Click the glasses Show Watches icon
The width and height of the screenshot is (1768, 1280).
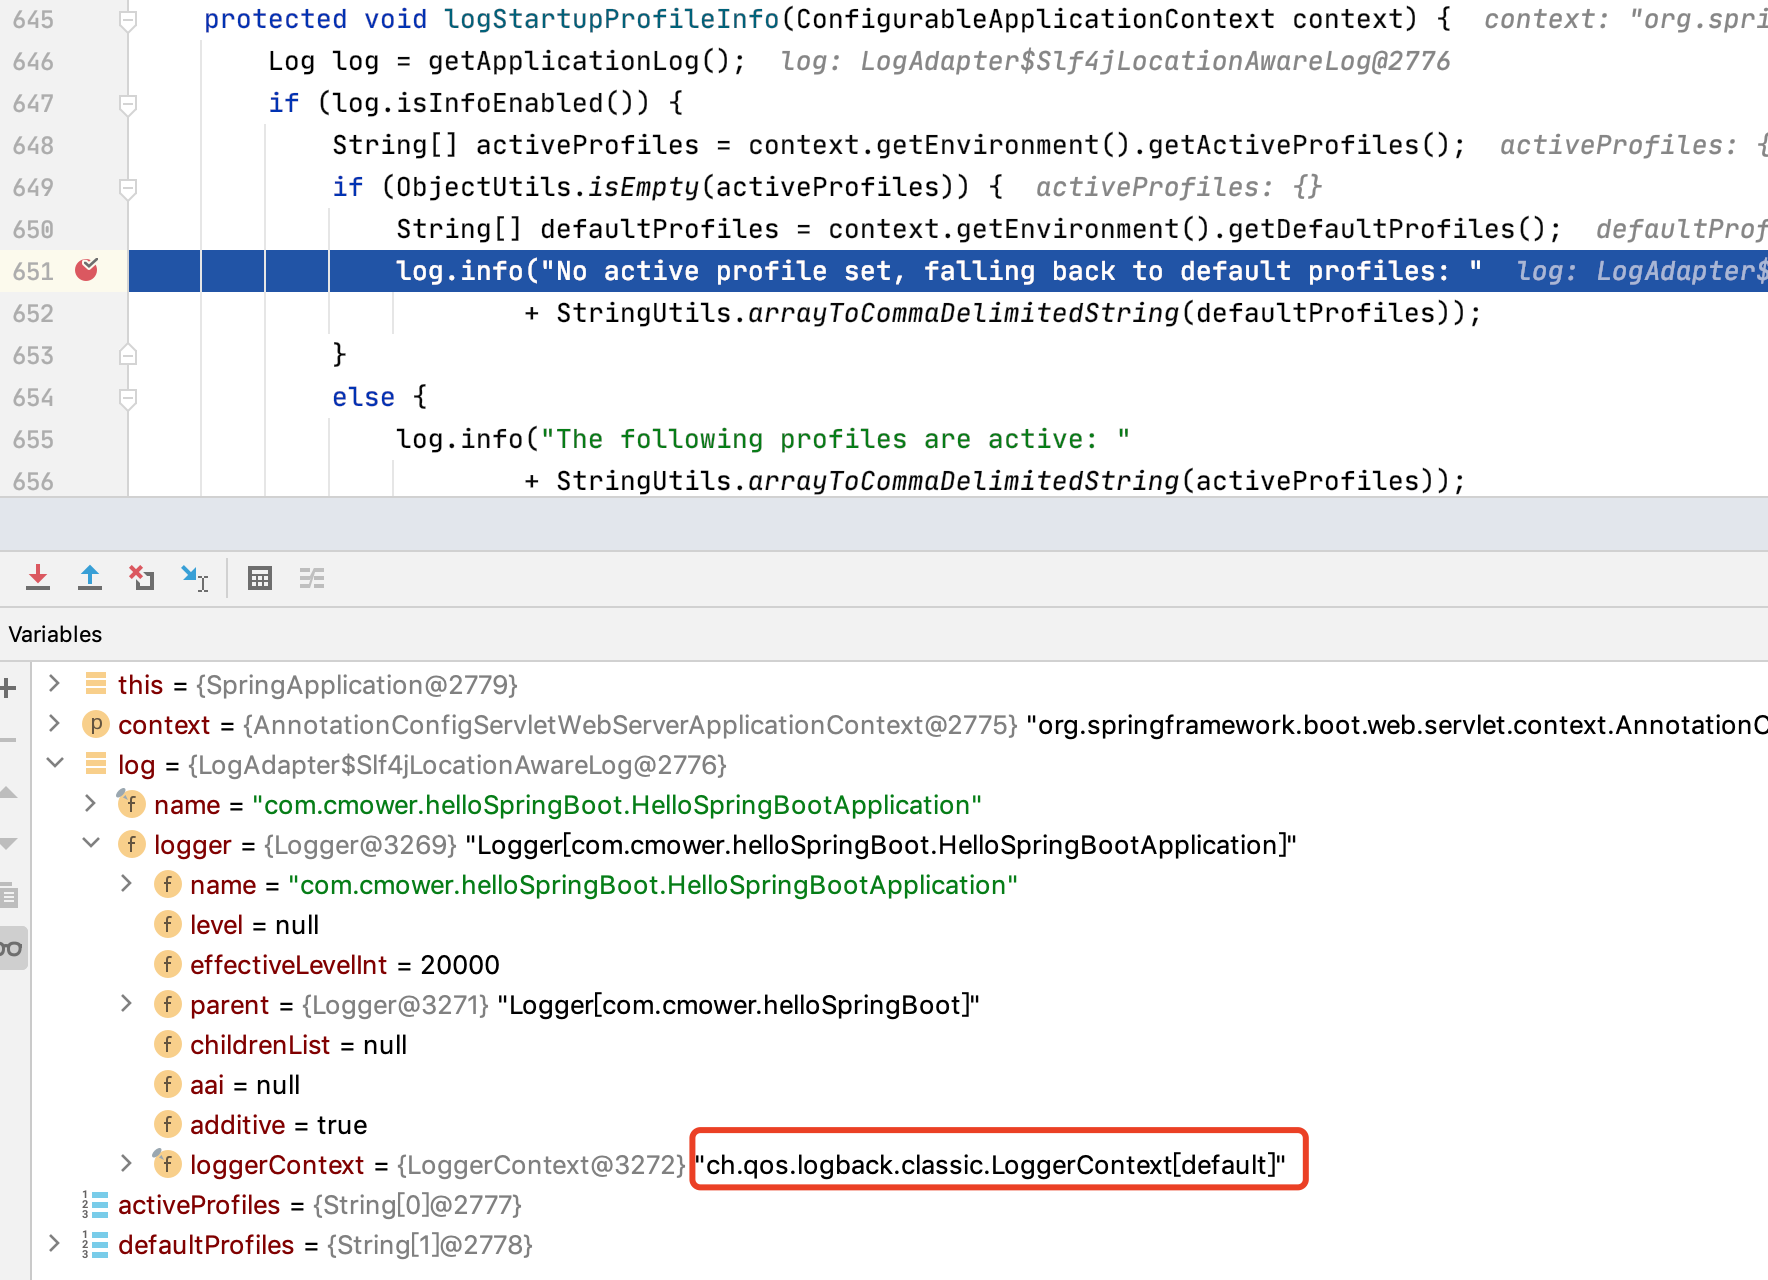(12, 948)
